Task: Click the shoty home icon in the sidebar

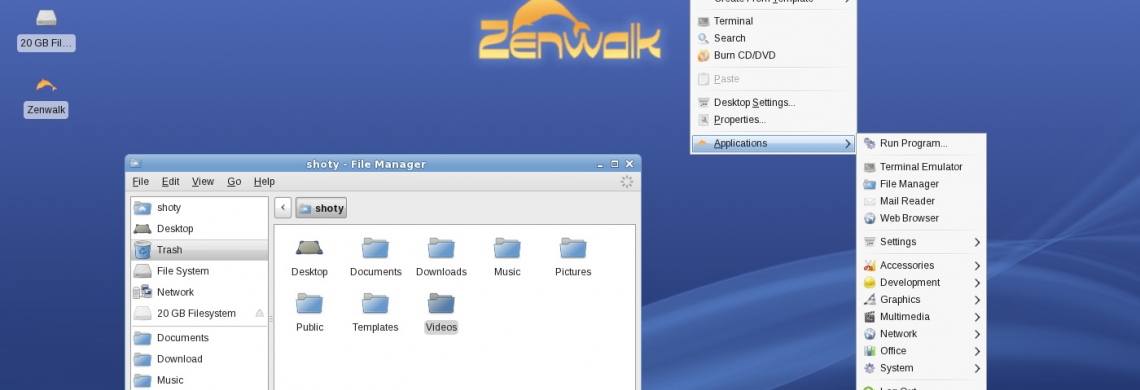Action: point(142,208)
